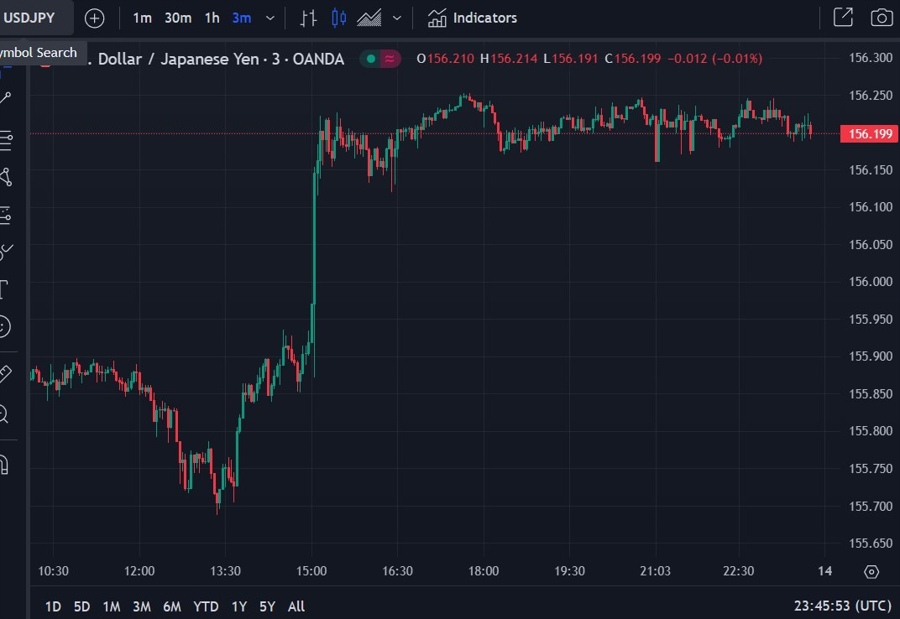Click the high value H156.214
Viewport: 900px width, 619px height.
pos(509,59)
